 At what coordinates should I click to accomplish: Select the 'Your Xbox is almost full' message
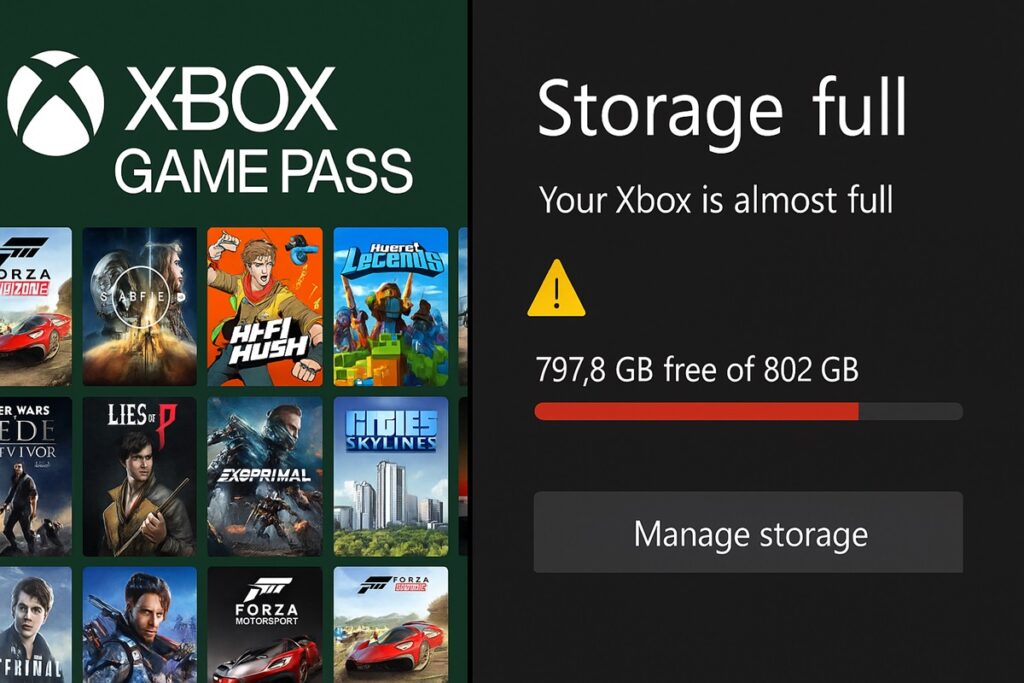pyautogui.click(x=716, y=199)
